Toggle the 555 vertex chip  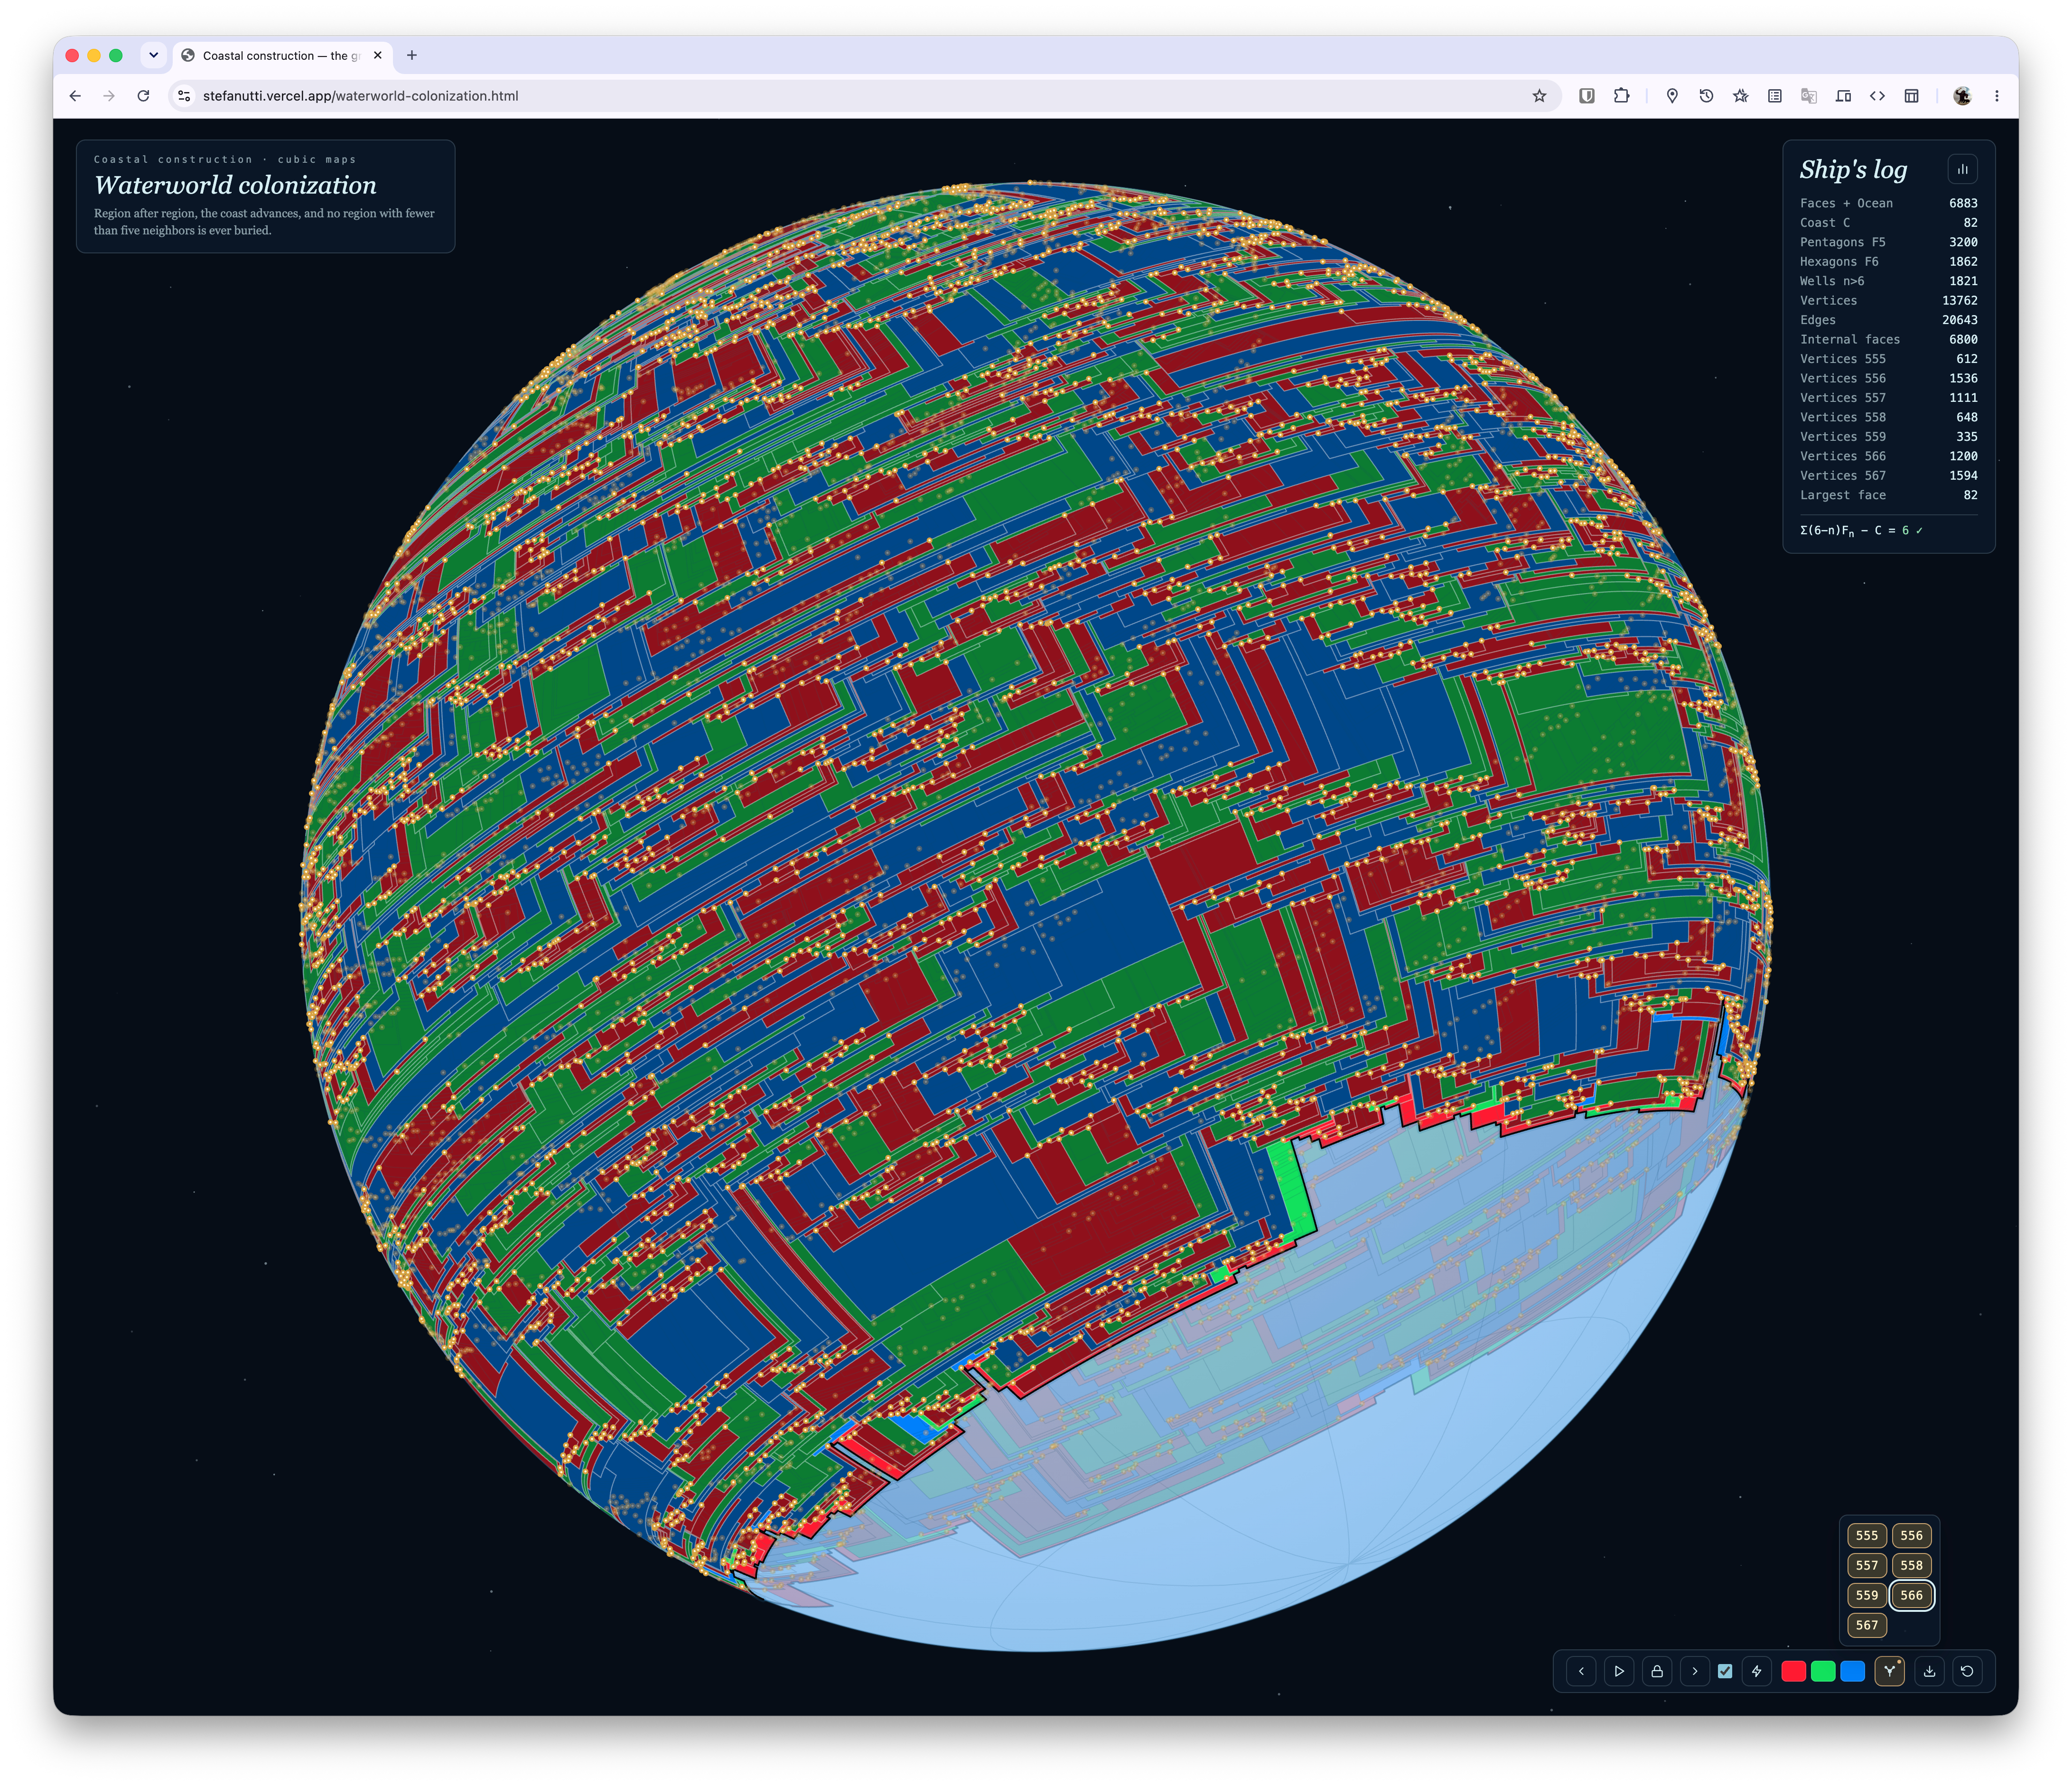[1867, 1535]
